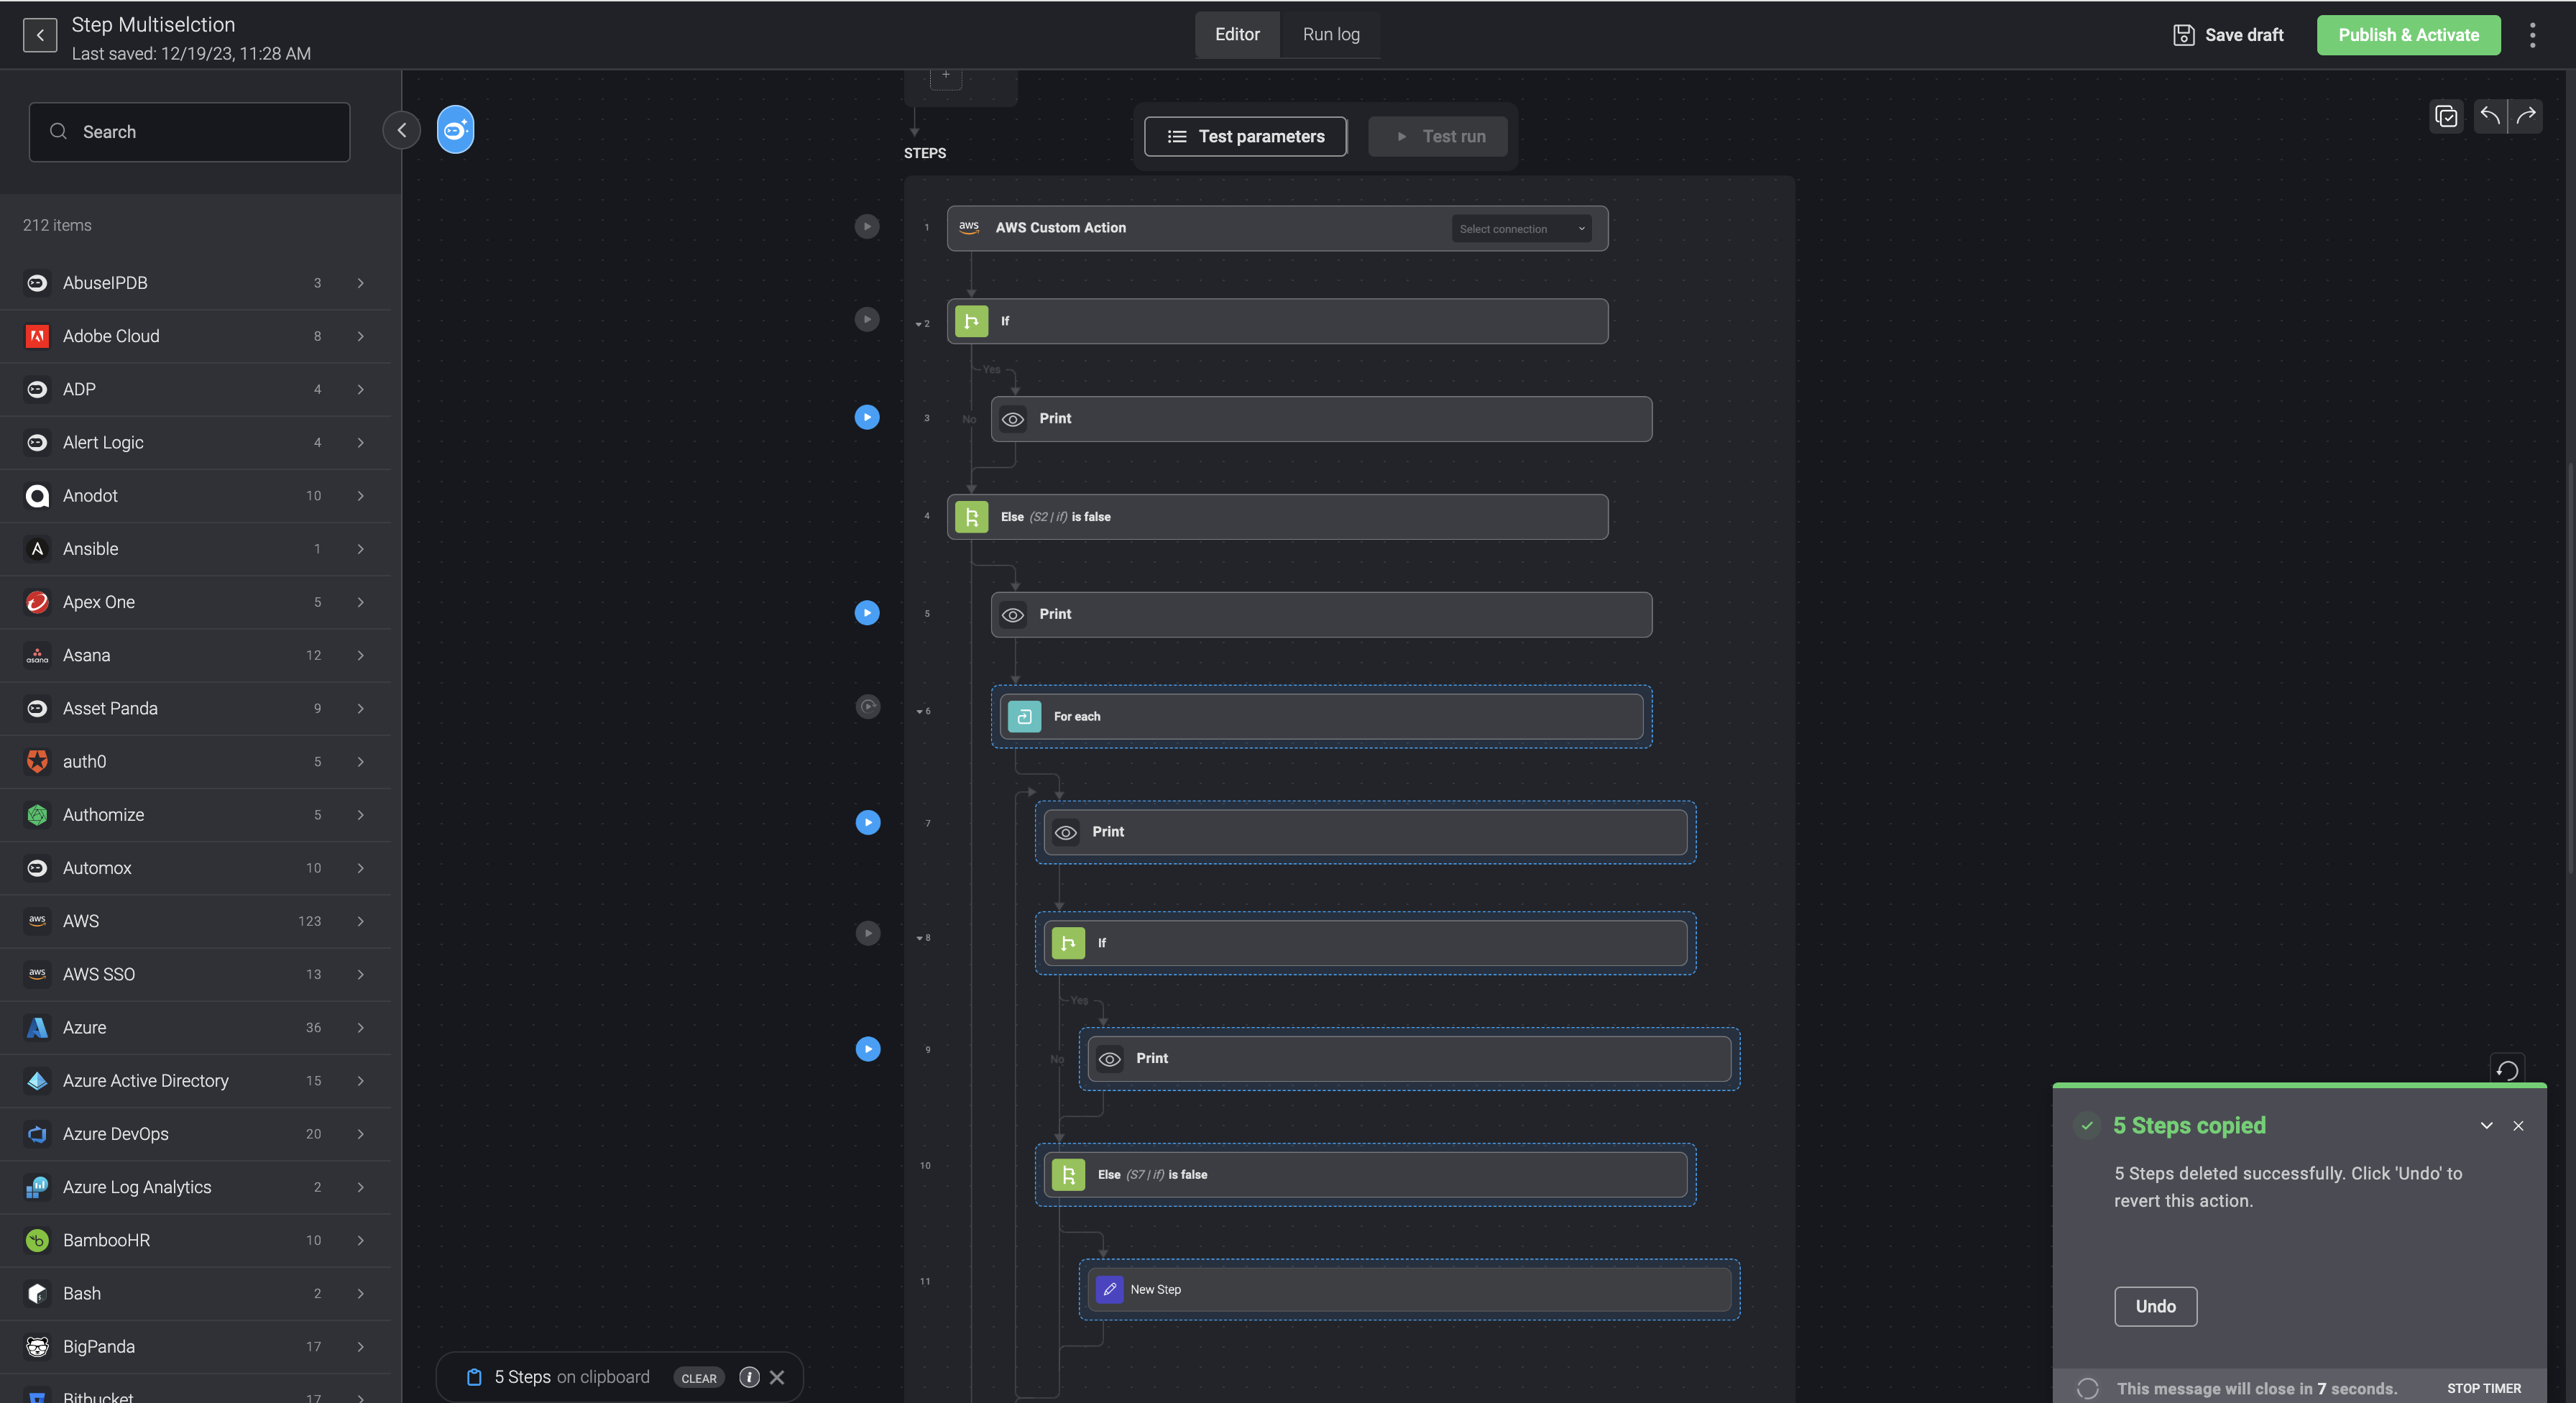Open Test parameters
This screenshot has width=2576, height=1403.
tap(1245, 136)
